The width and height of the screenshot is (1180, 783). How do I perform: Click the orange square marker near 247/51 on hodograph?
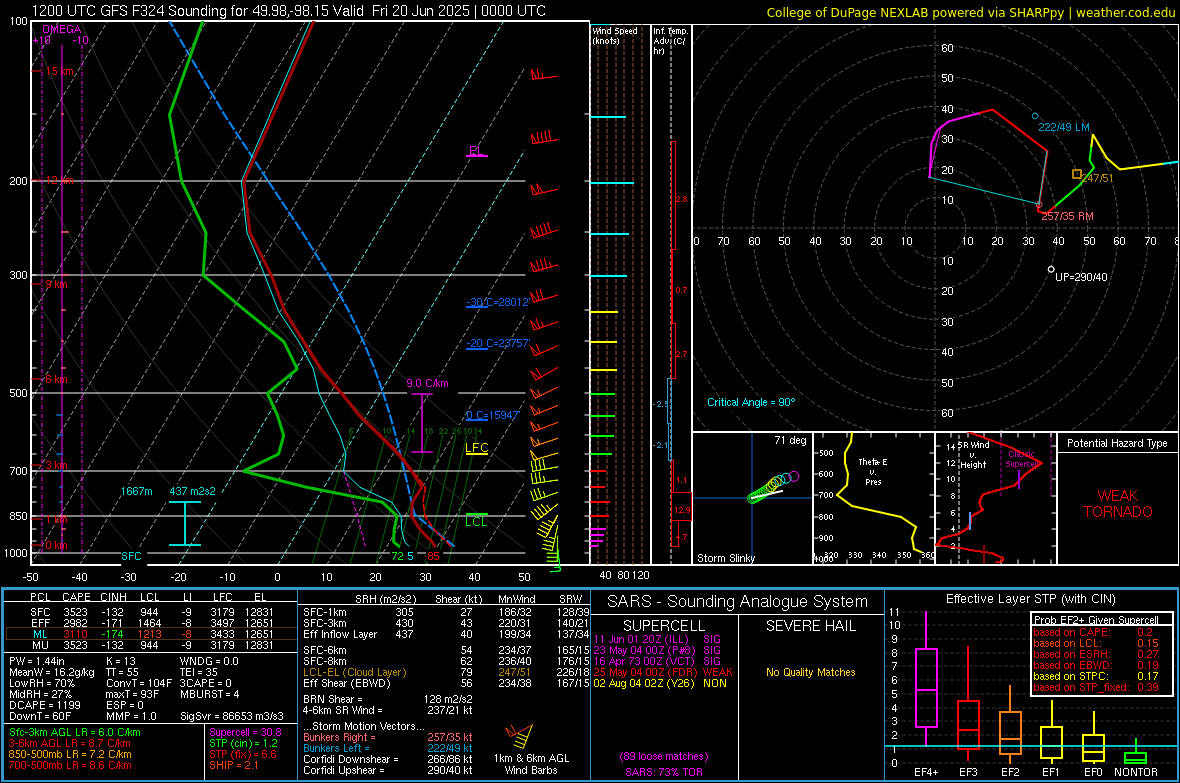pyautogui.click(x=1077, y=174)
